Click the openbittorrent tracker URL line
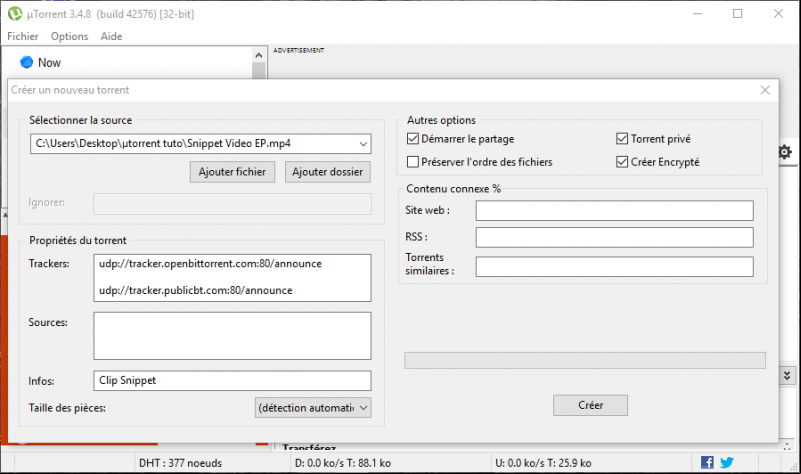 pos(210,264)
